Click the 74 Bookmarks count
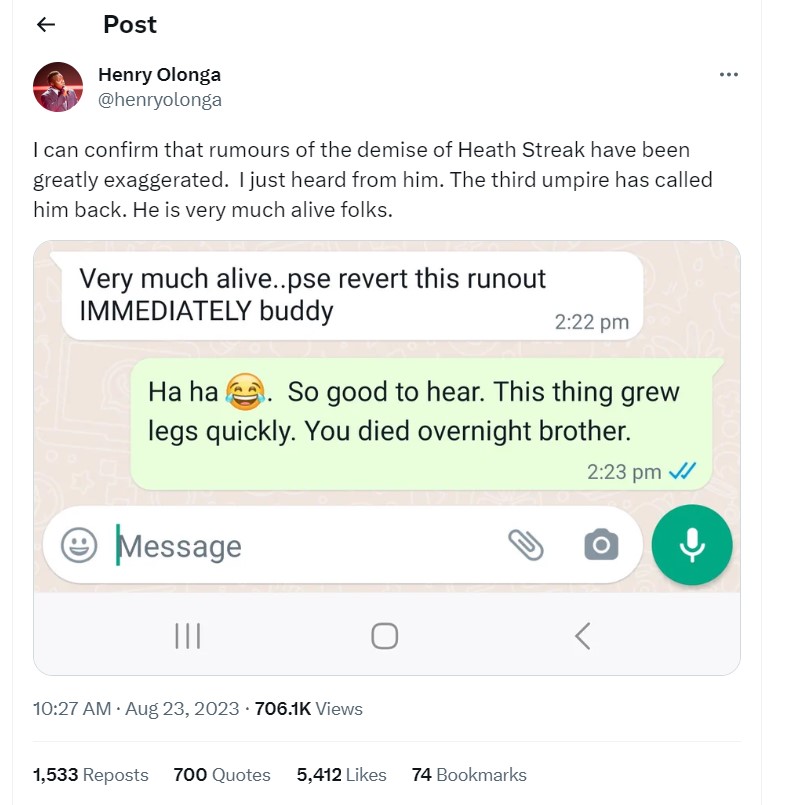 469,775
